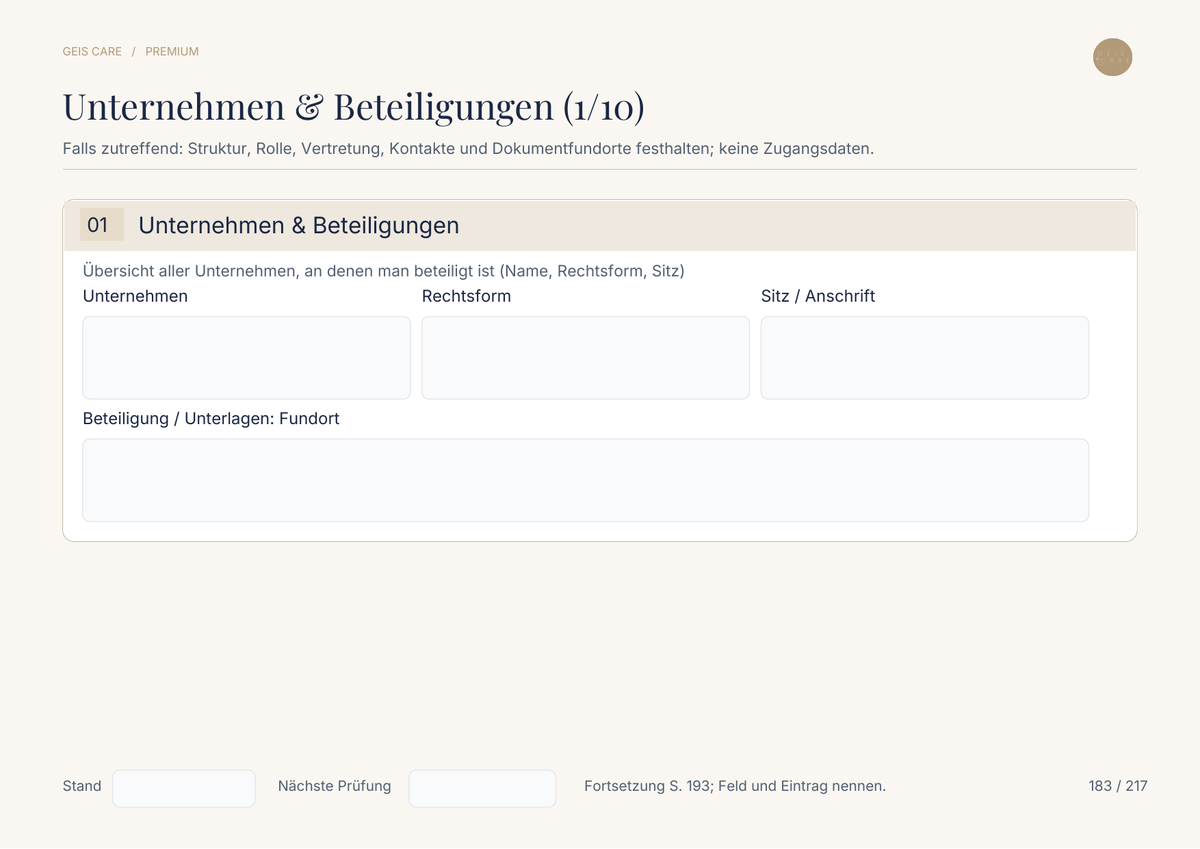Image resolution: width=1200 pixels, height=849 pixels.
Task: Click the Rechtsform input field
Action: tap(585, 358)
